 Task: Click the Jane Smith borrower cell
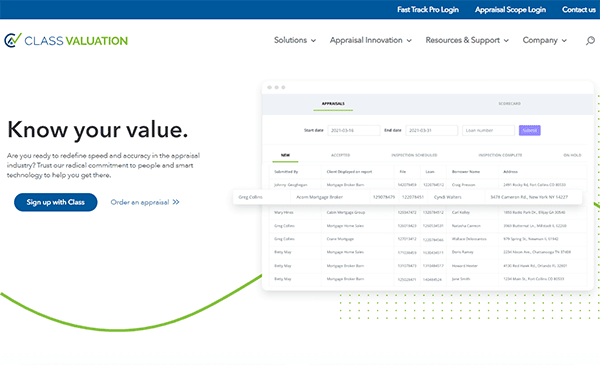tap(461, 279)
